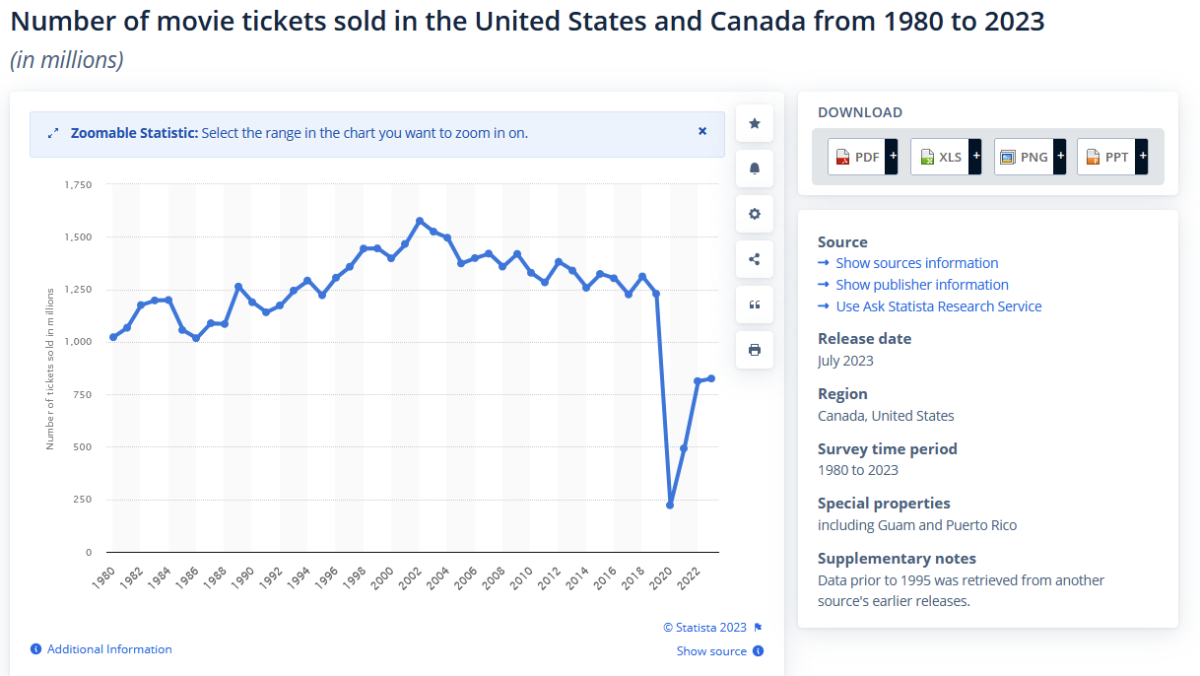Click the Statista 2023 flag icon
Viewport: 1200px width, 676px height.
click(758, 627)
